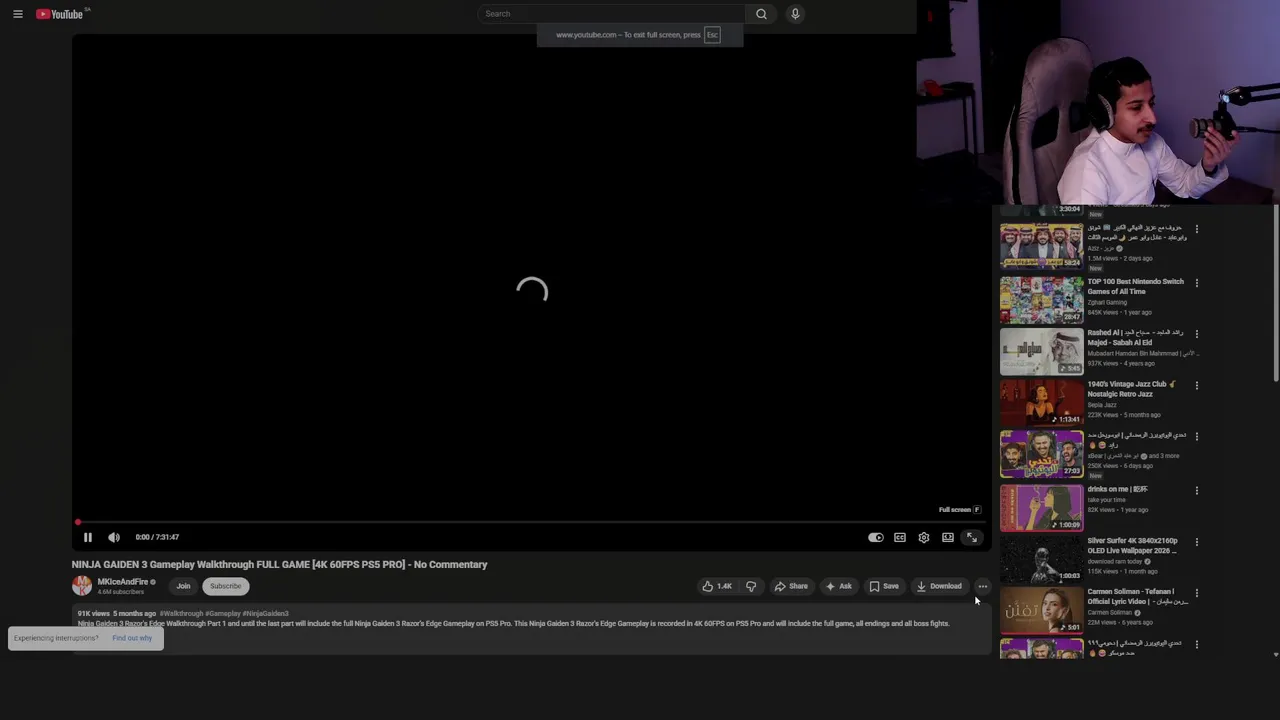The width and height of the screenshot is (1280, 720).
Task: Click 'Find out why' interruption link
Action: point(132,638)
